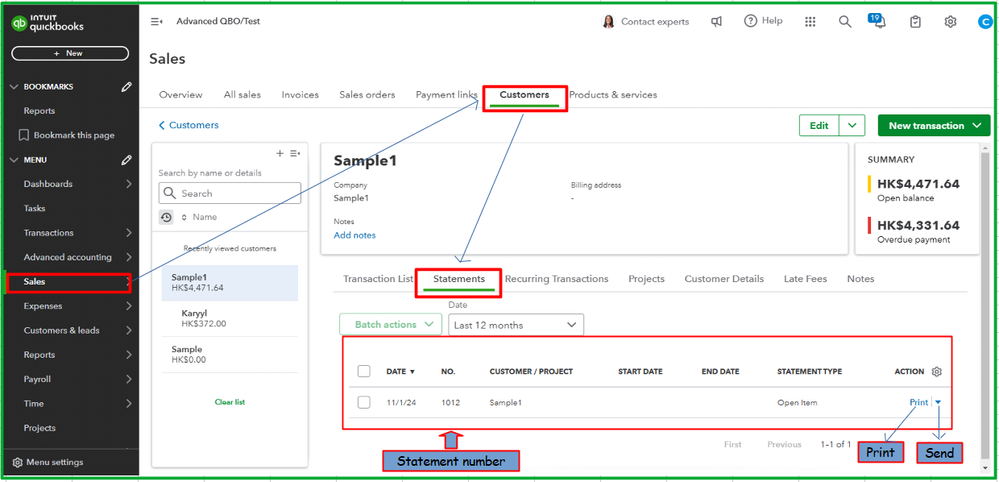Open the notifications bell icon
Screen dimensions: 999x482
click(880, 23)
